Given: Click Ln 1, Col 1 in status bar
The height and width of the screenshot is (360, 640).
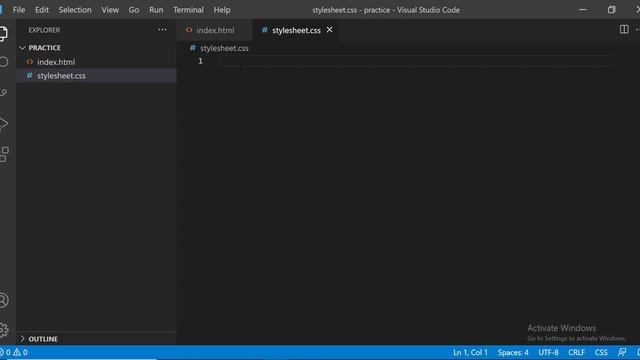Looking at the screenshot, I should 470,352.
